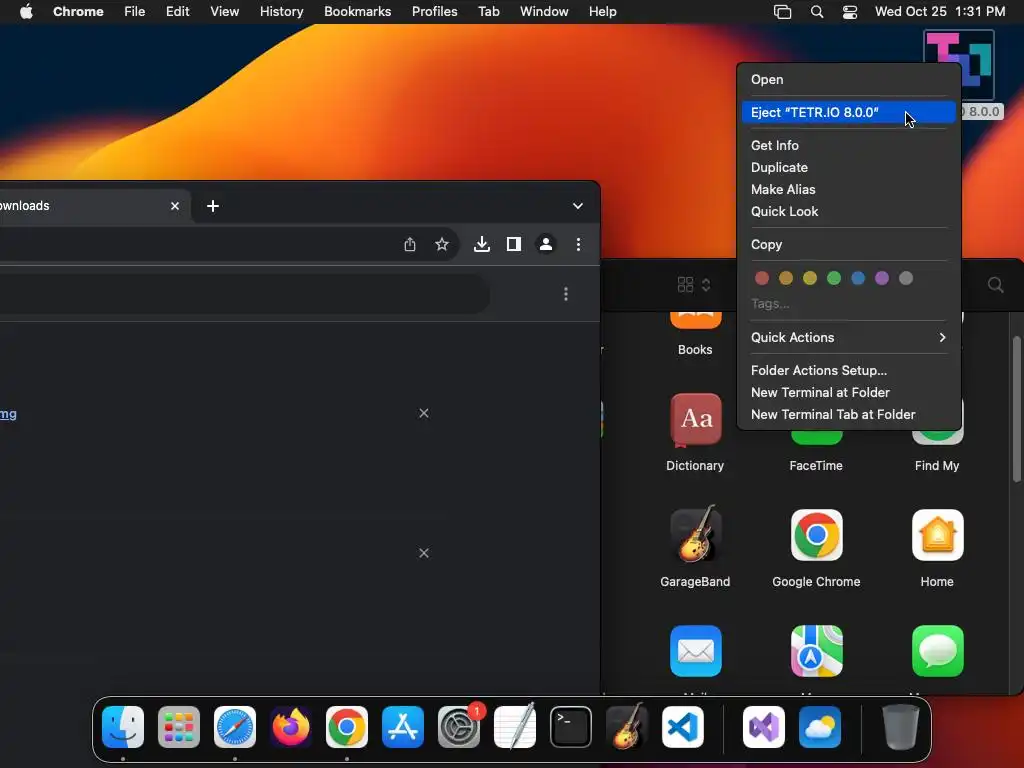
Task: Open Chrome's three-dot main menu
Action: click(578, 244)
